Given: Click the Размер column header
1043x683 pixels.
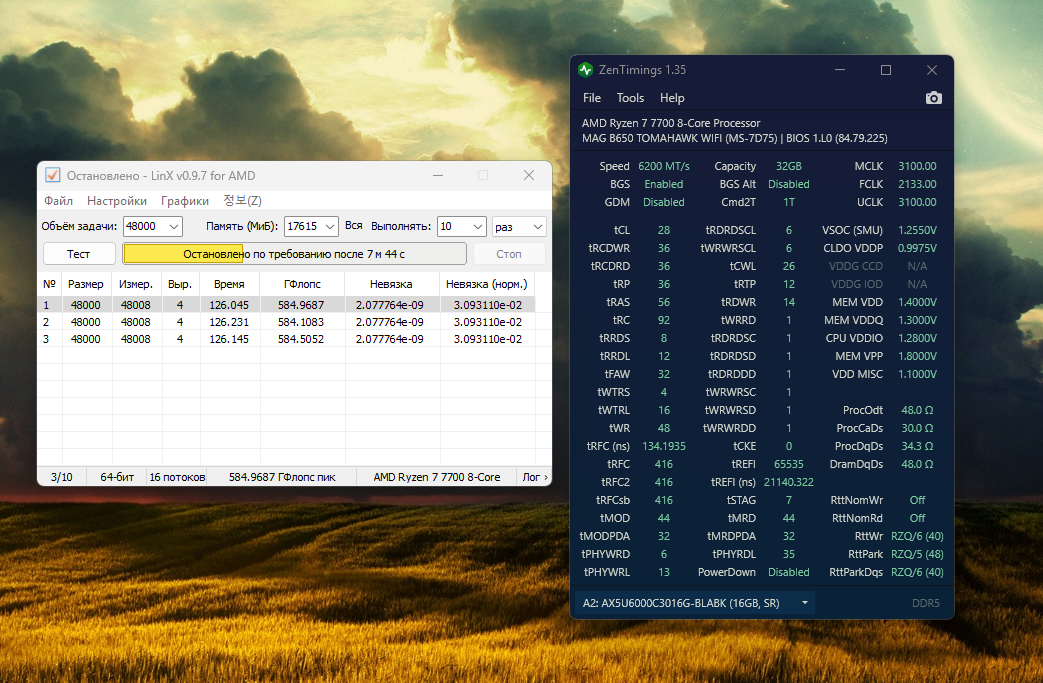Looking at the screenshot, I should [86, 284].
